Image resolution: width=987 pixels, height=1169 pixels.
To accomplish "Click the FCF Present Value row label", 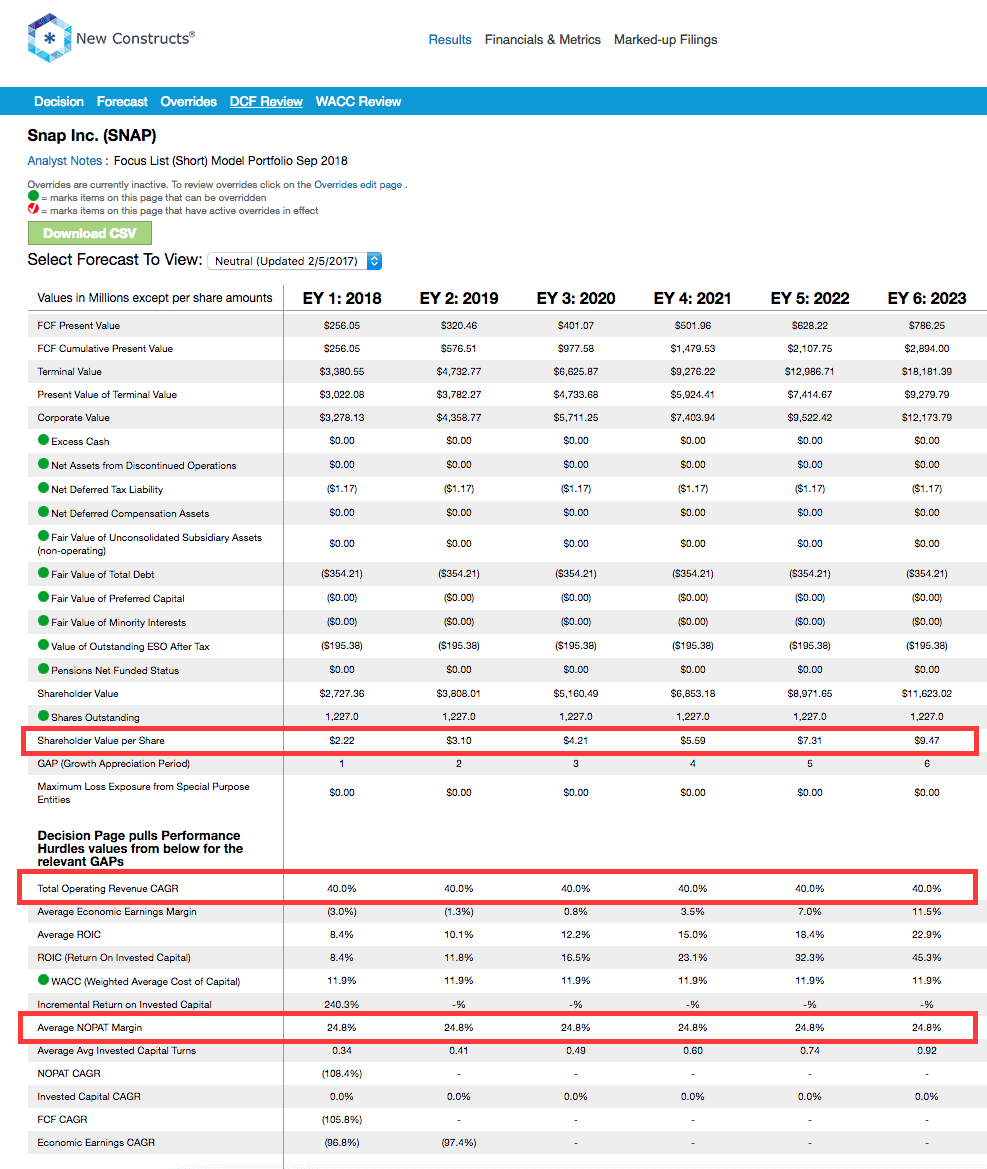I will point(78,326).
